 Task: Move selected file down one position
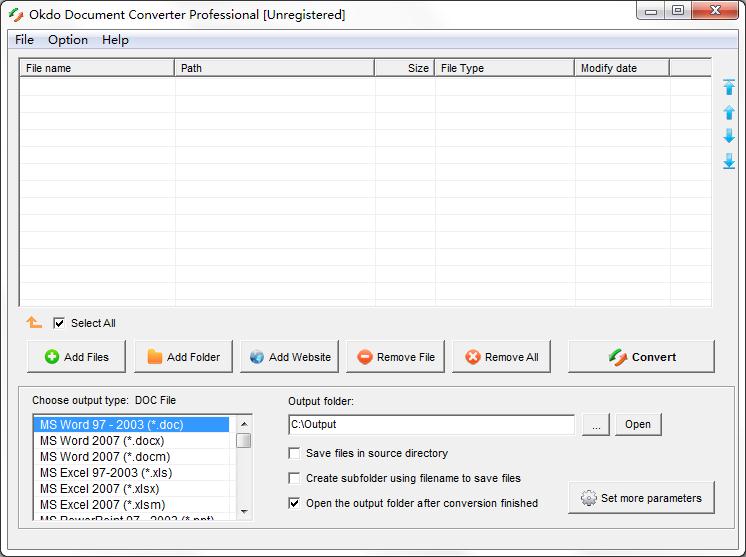coord(728,136)
